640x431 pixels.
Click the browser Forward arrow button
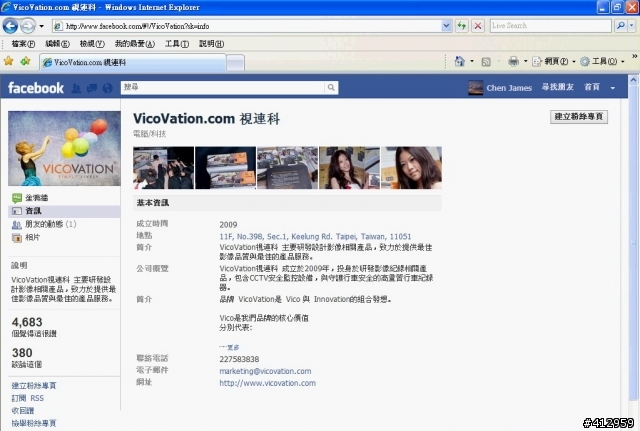coord(28,26)
